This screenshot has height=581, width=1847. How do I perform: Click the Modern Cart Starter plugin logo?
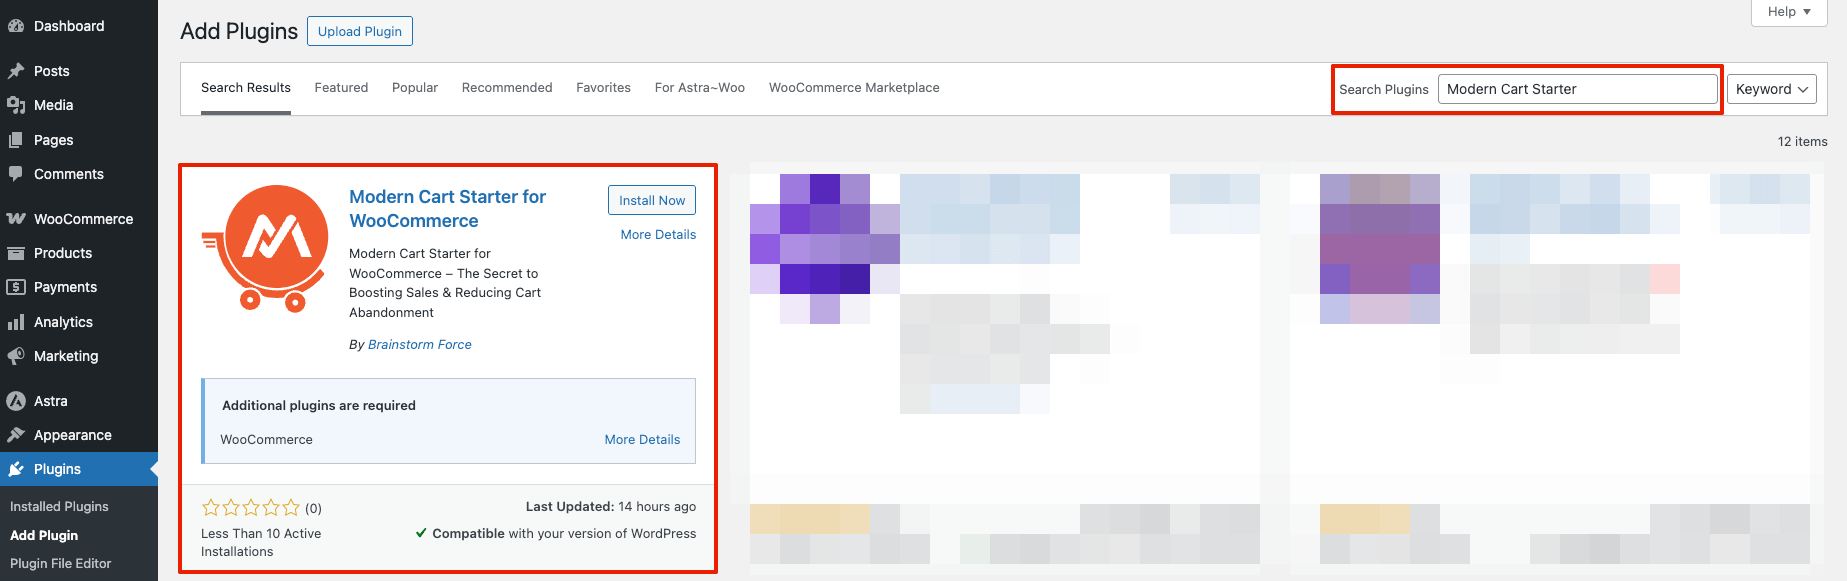coord(266,249)
